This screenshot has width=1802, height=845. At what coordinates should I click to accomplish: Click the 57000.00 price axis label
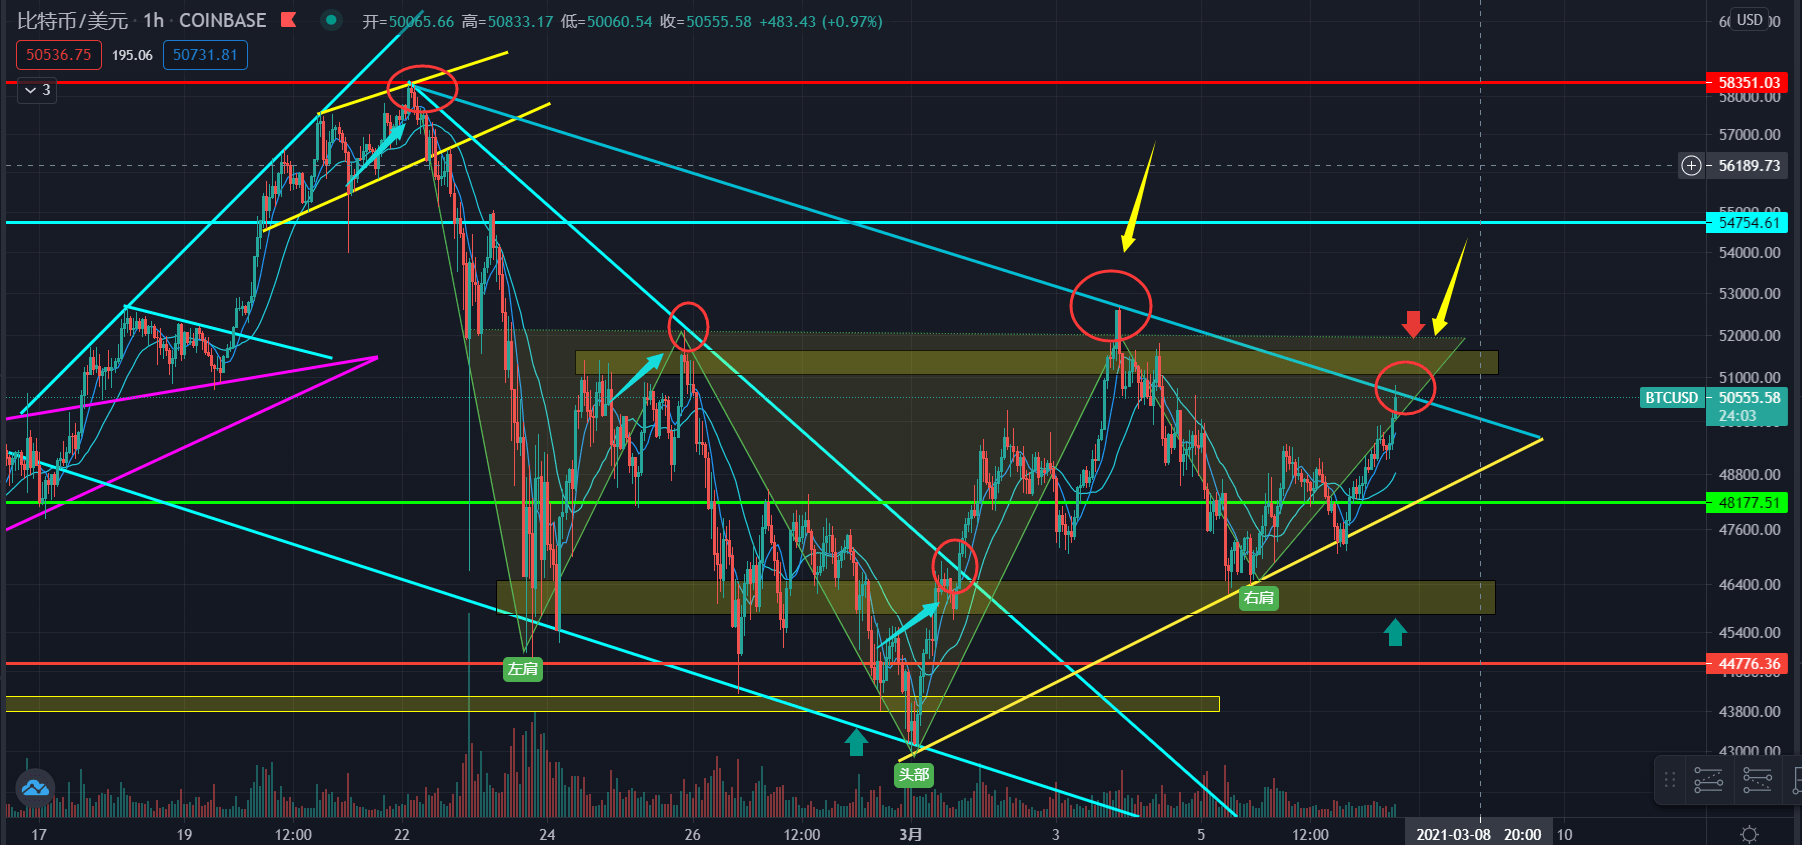coord(1749,134)
